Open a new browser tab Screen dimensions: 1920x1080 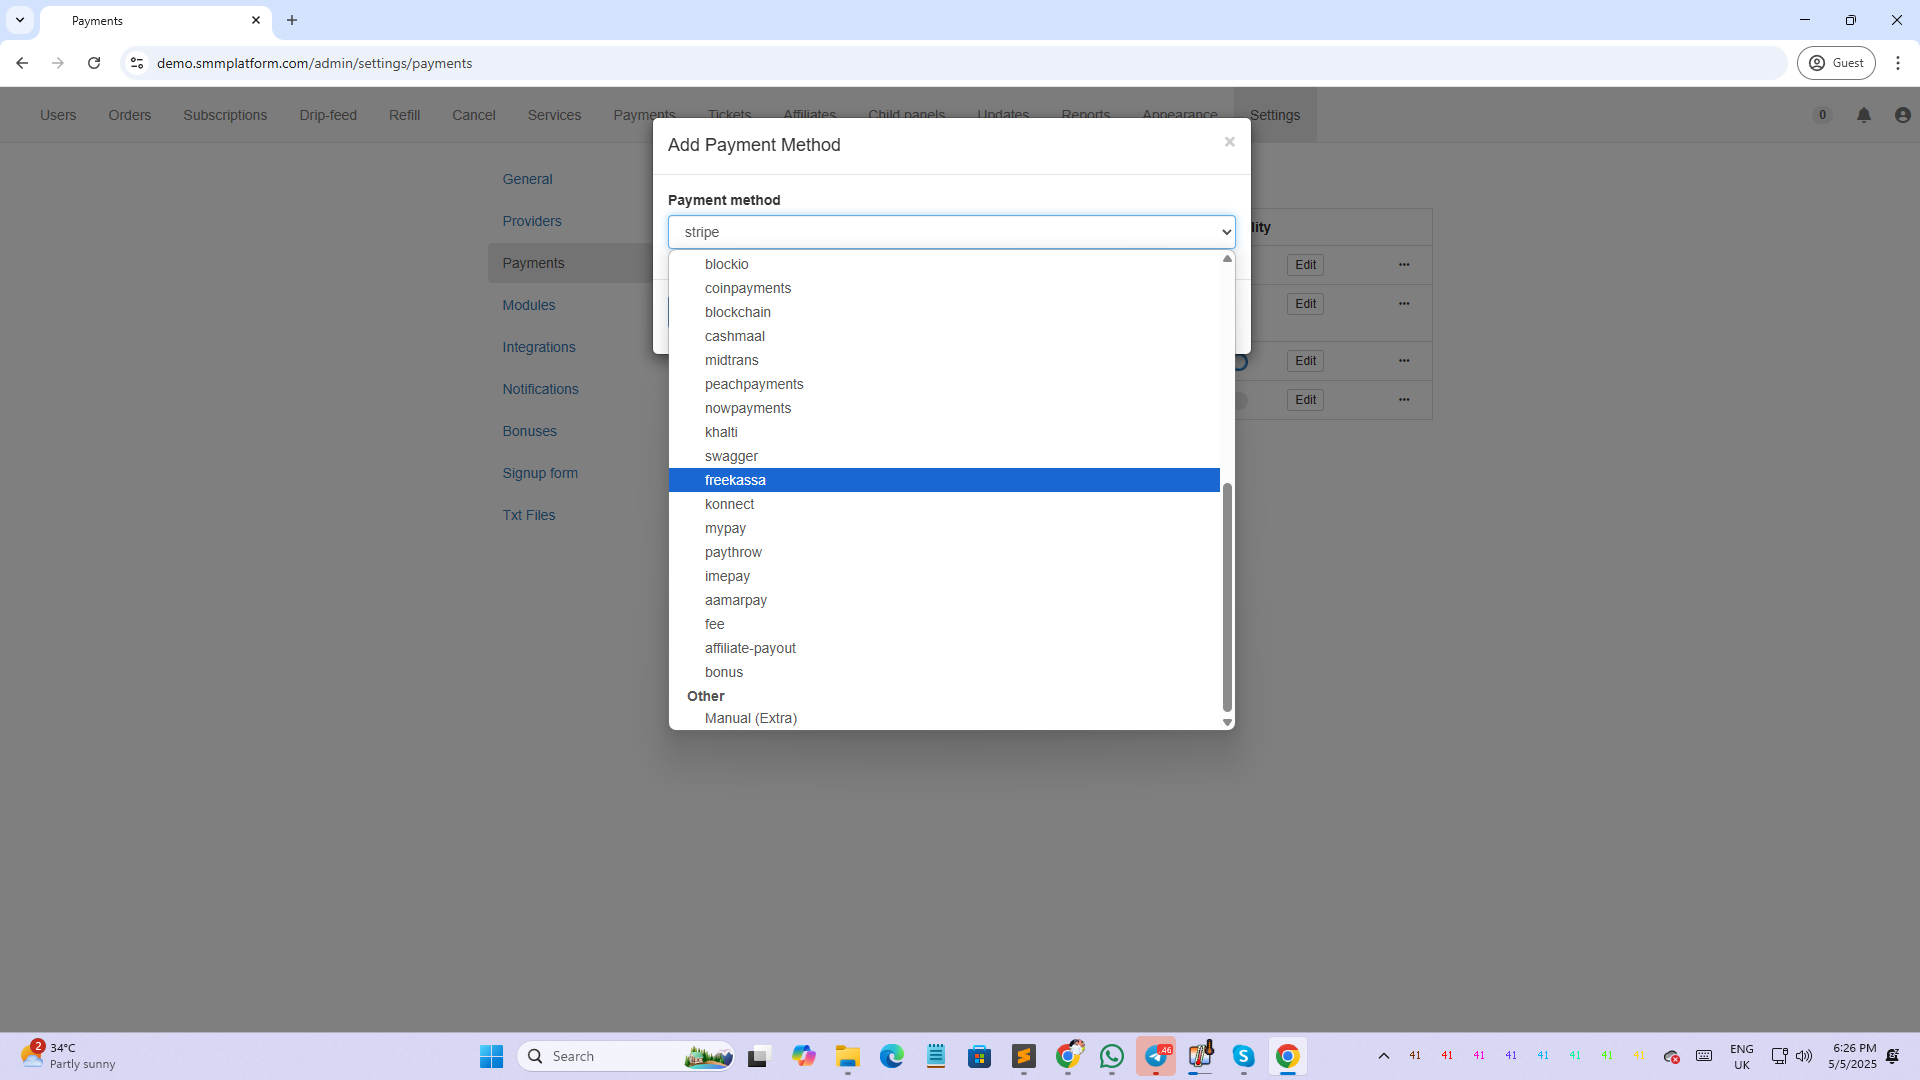click(292, 20)
